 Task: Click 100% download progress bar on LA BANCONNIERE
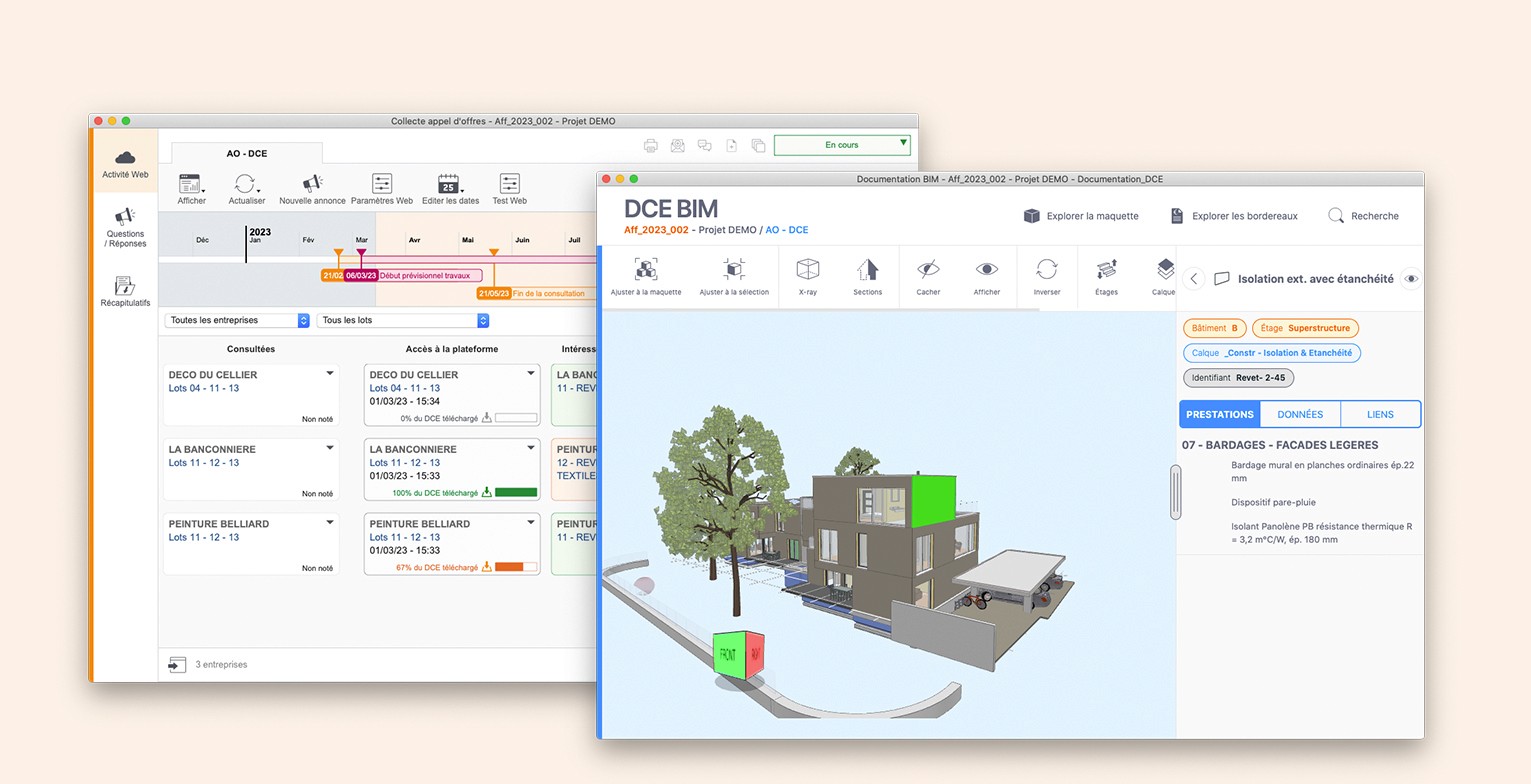click(x=516, y=492)
